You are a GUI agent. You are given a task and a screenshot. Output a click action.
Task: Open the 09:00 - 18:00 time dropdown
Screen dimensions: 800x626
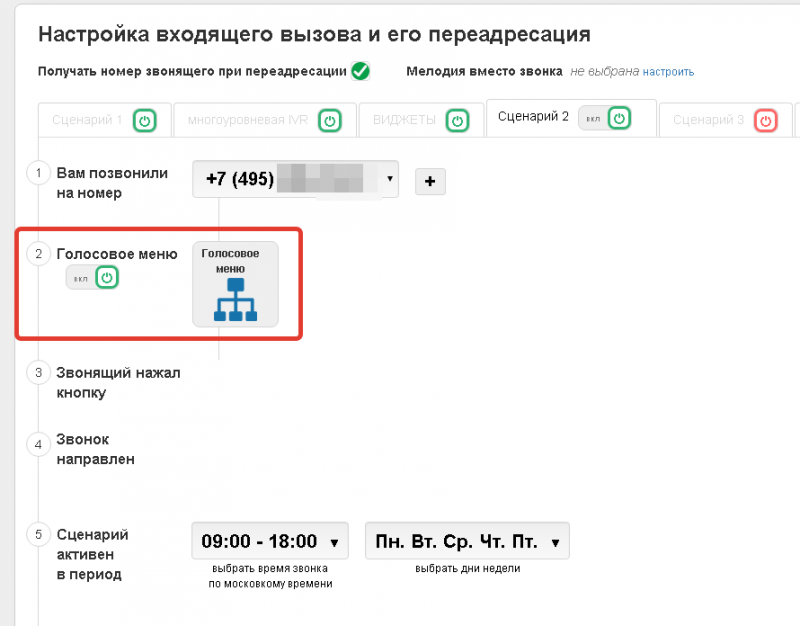click(x=269, y=540)
